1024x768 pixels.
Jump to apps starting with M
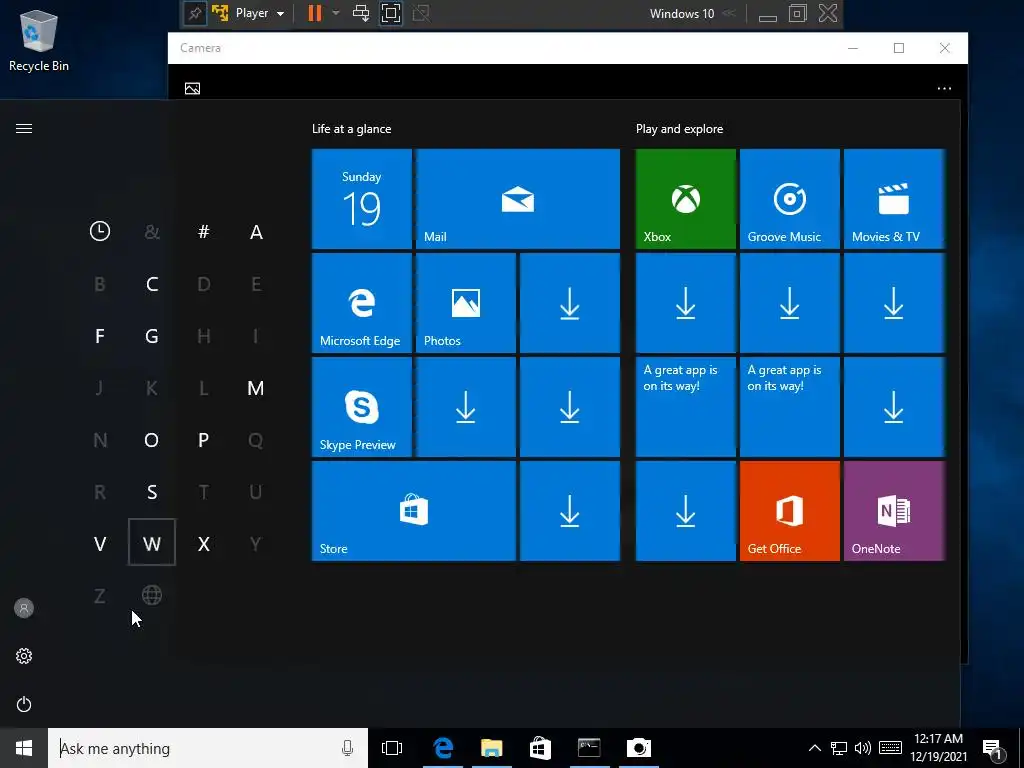pyautogui.click(x=256, y=388)
